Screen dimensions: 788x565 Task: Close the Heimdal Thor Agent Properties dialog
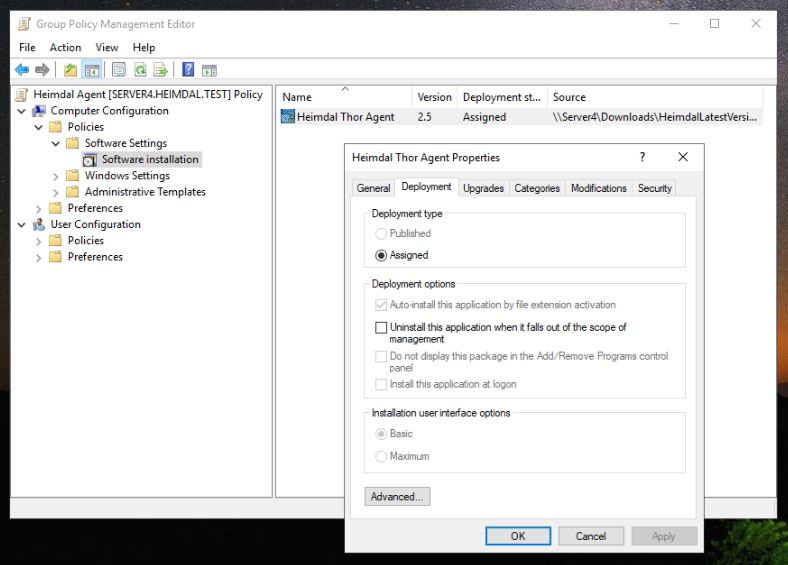coord(683,157)
